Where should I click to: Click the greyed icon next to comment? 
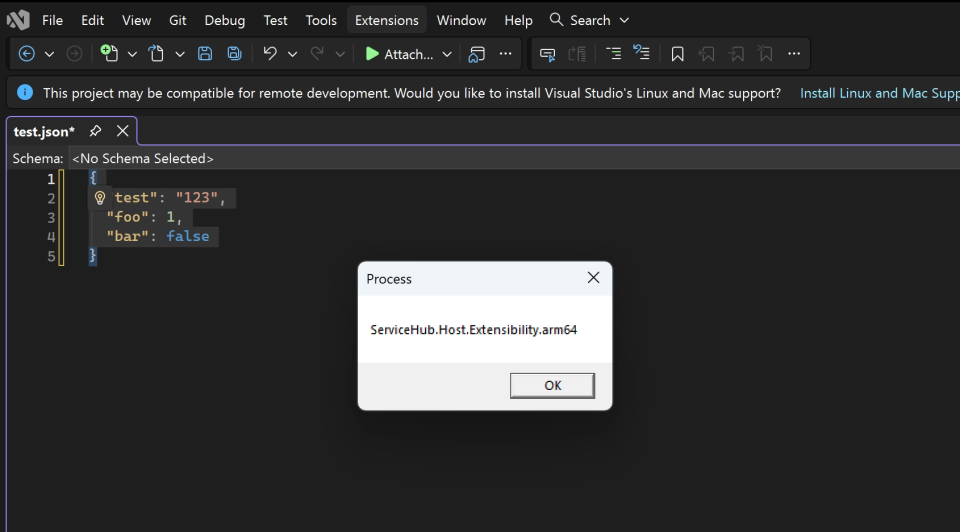point(577,54)
